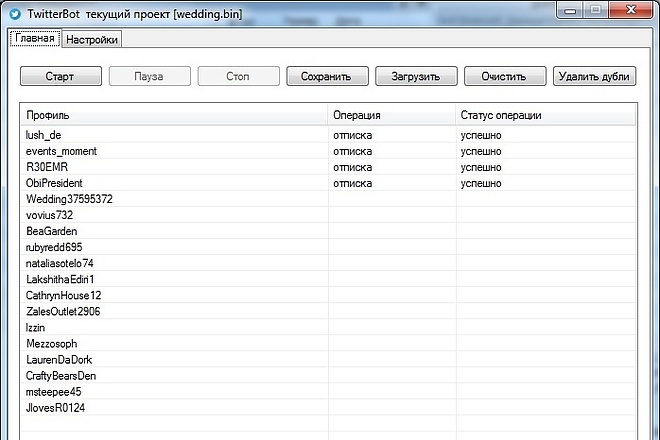660x440 pixels.
Task: Switch to the Настройки tab
Action: [92, 40]
